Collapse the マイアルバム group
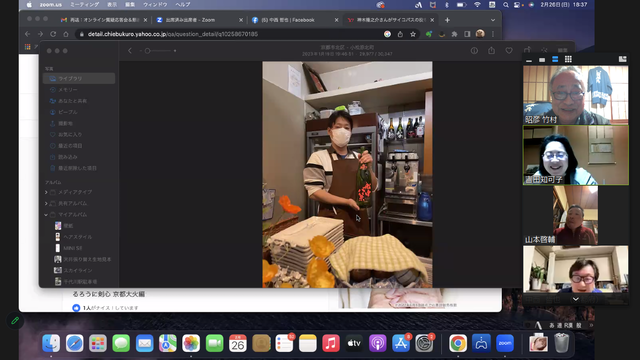640x360 pixels. click(x=46, y=214)
